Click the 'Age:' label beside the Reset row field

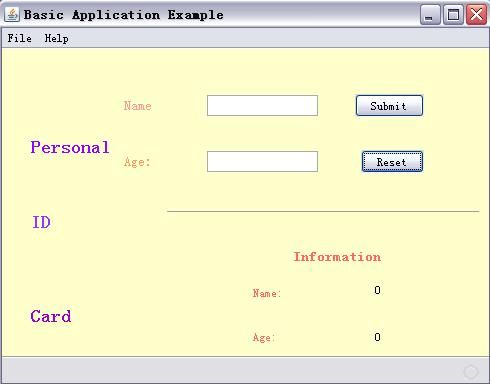pyautogui.click(x=137, y=162)
